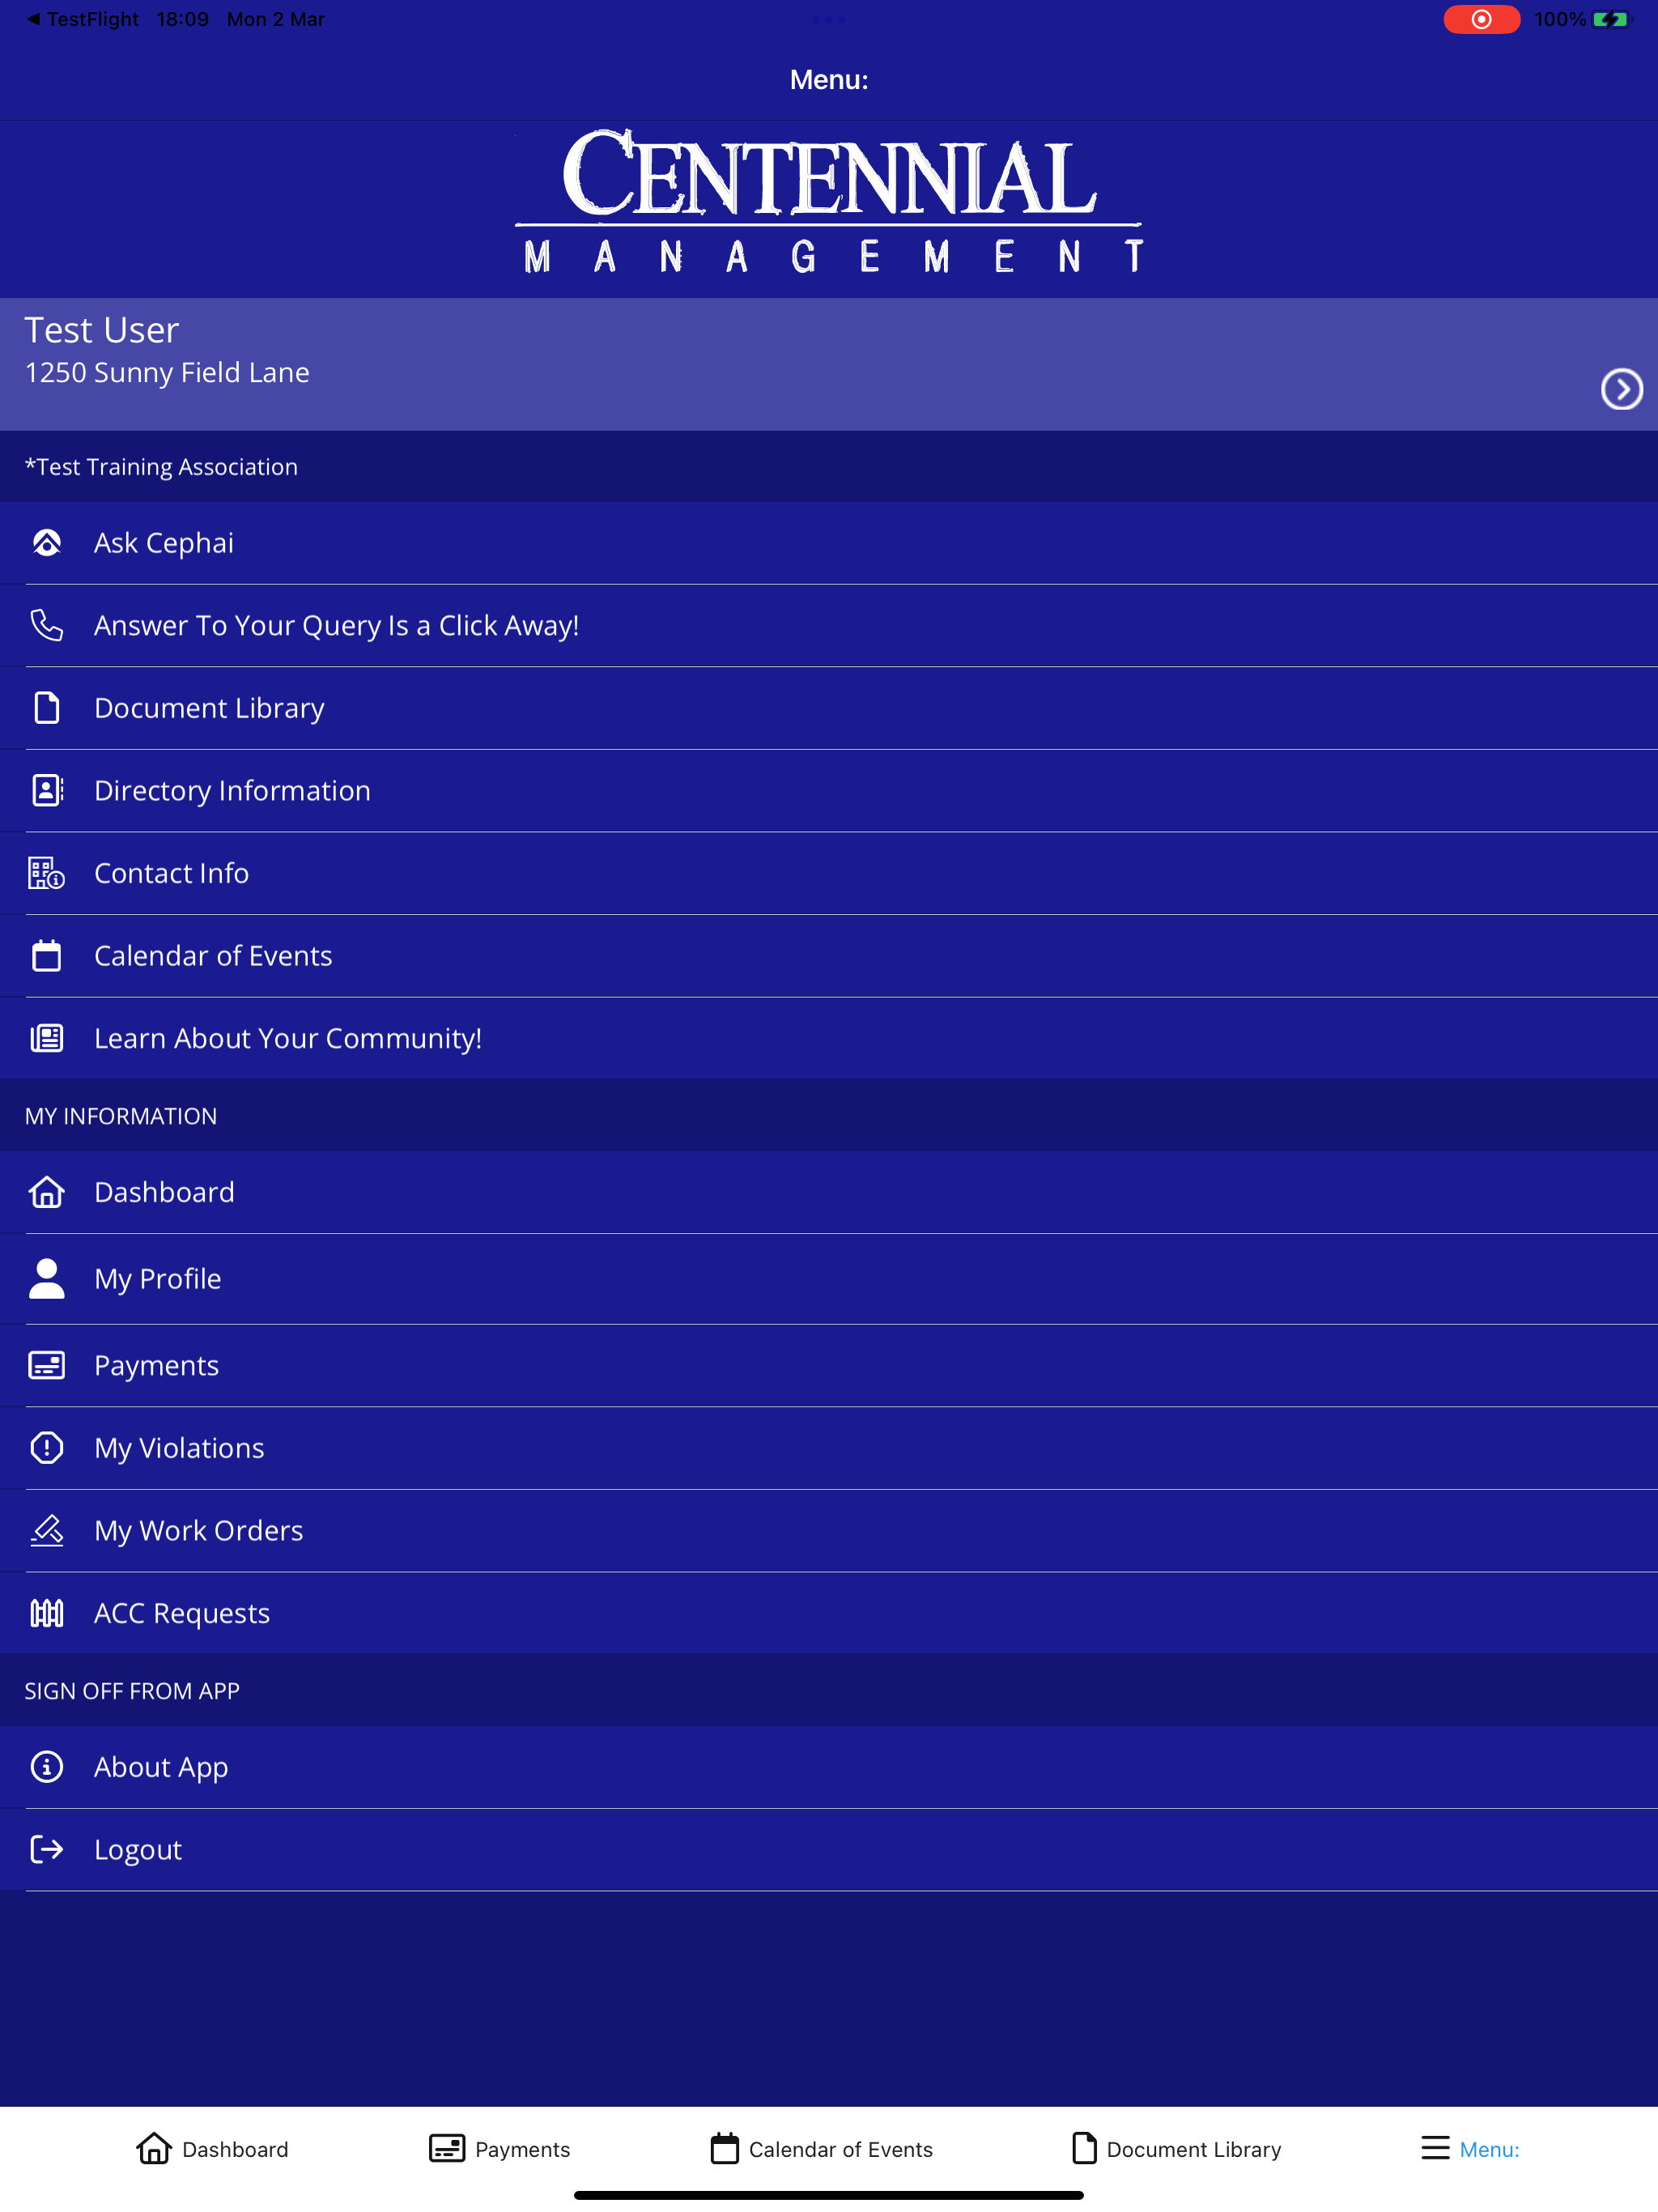Tap the house icon in the Dashboard menu row
The width and height of the screenshot is (1658, 2212).
pos(47,1192)
